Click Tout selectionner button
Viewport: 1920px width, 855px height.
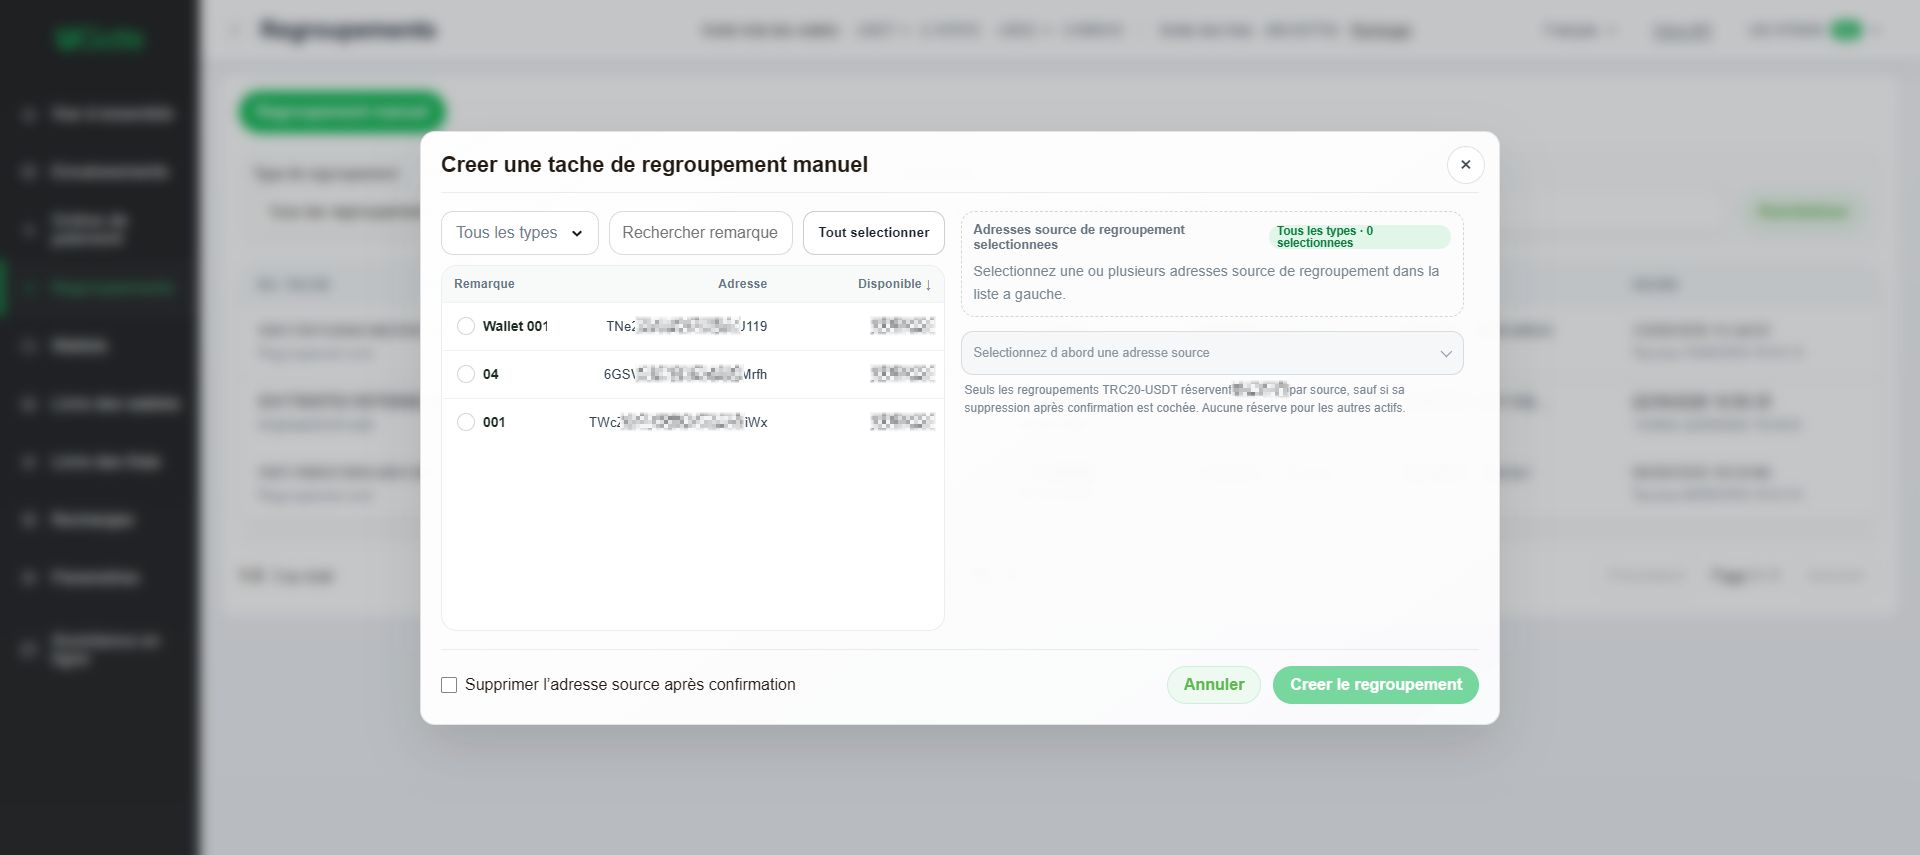[x=873, y=233]
